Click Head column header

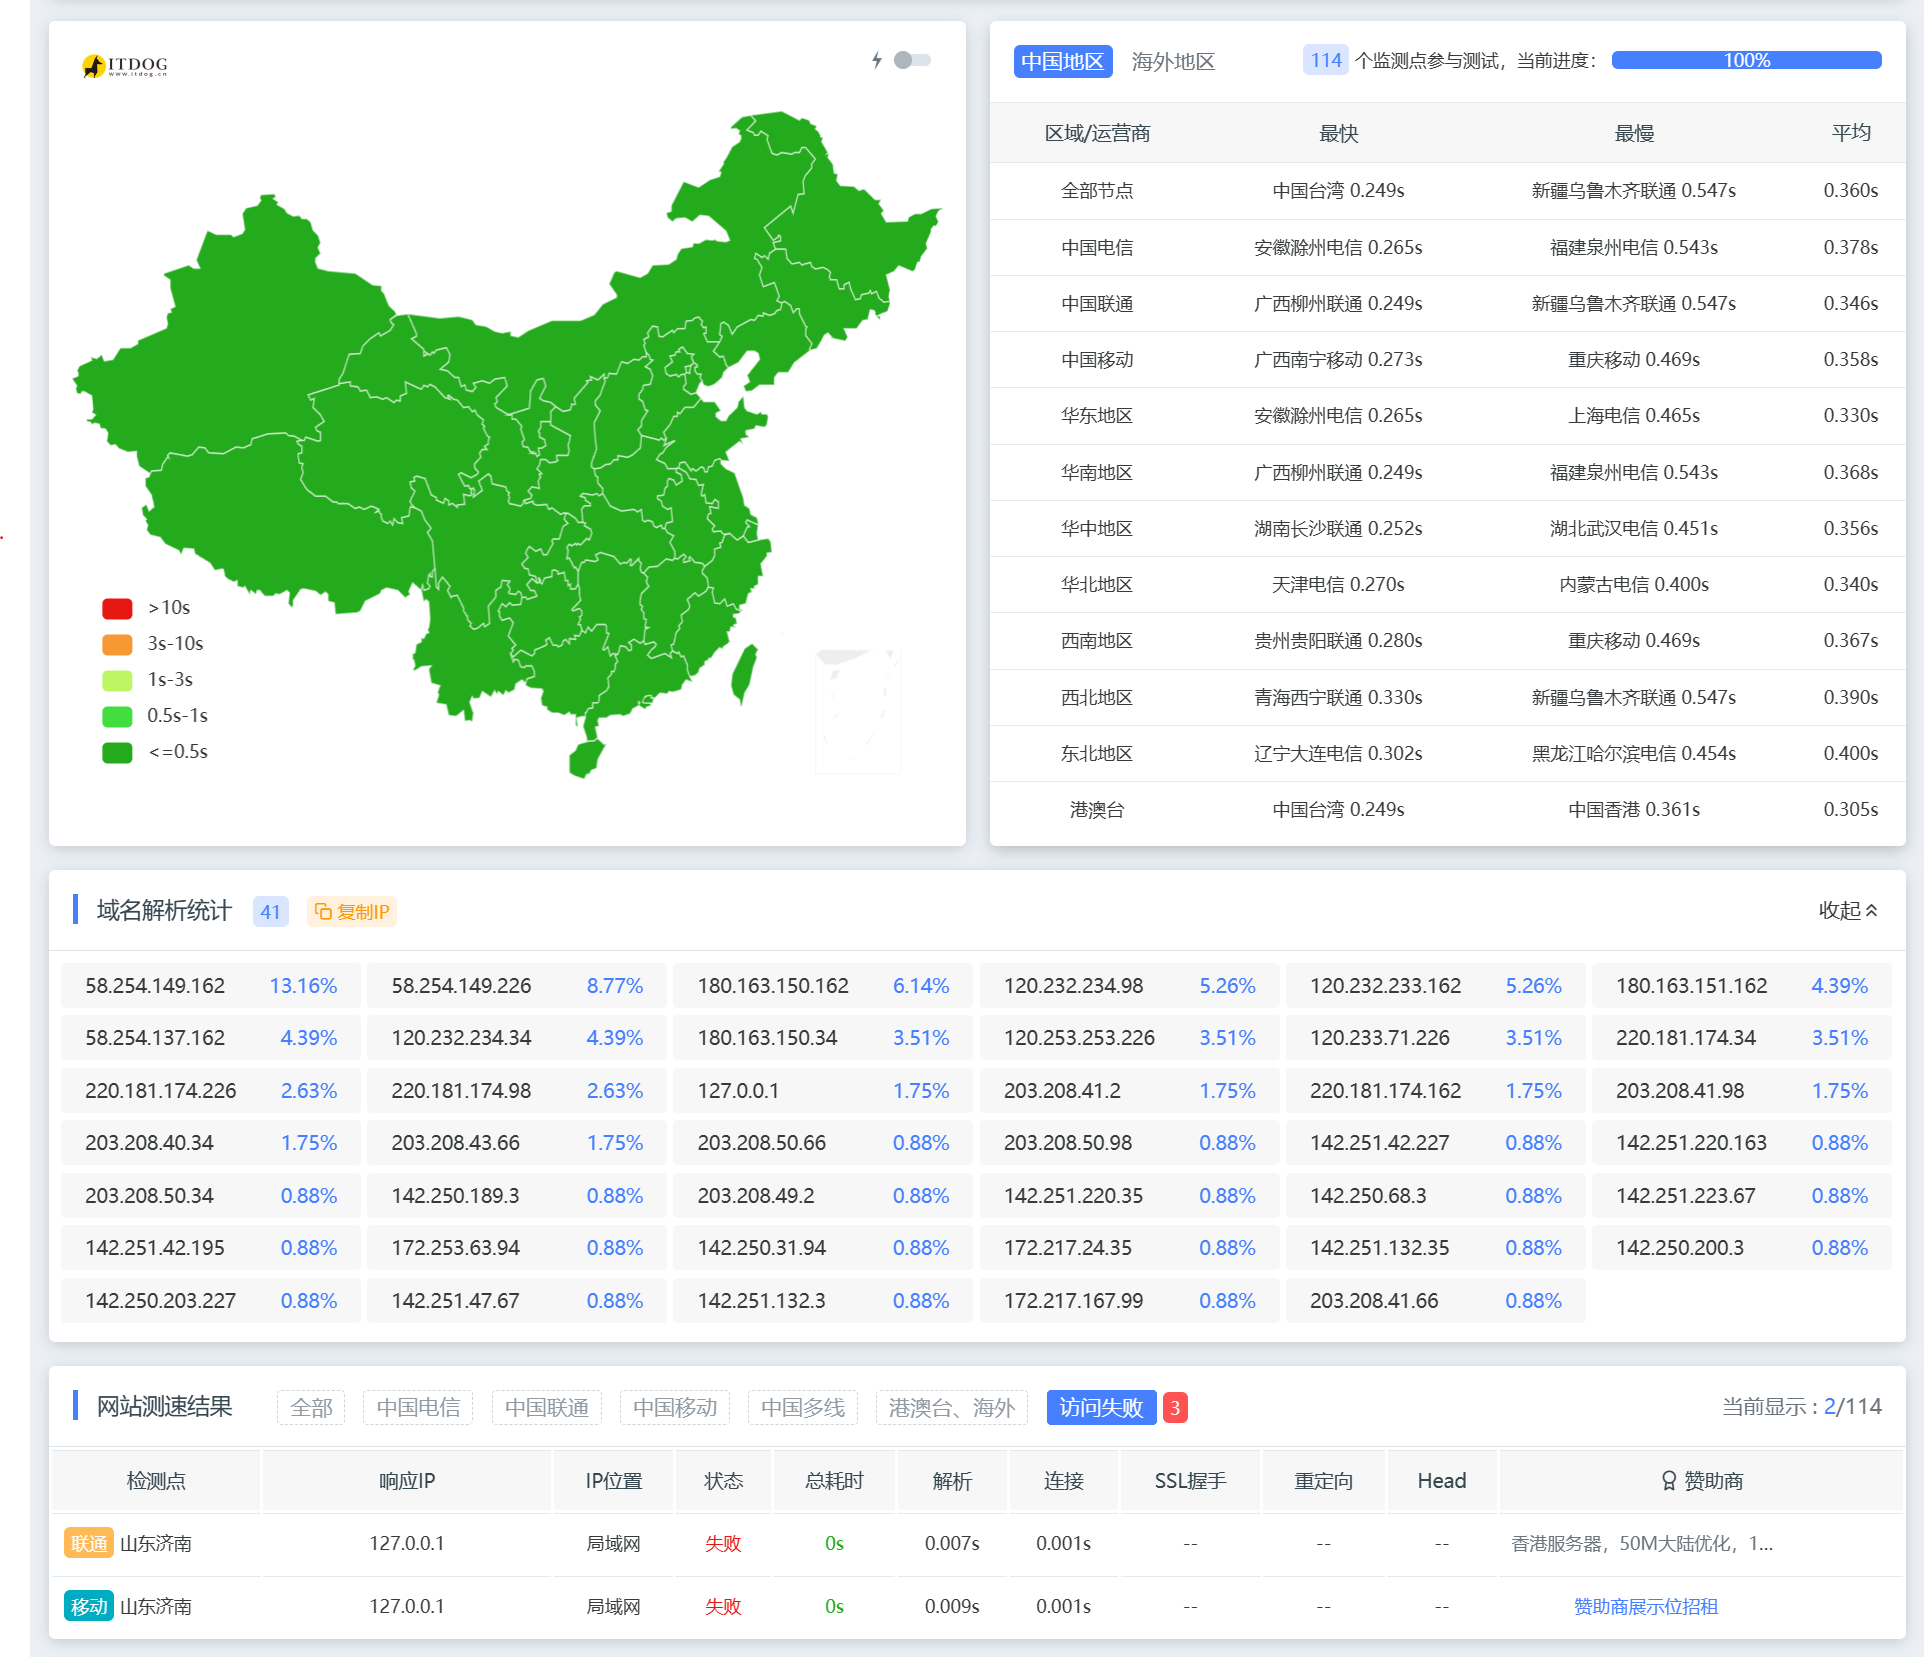point(1441,1480)
